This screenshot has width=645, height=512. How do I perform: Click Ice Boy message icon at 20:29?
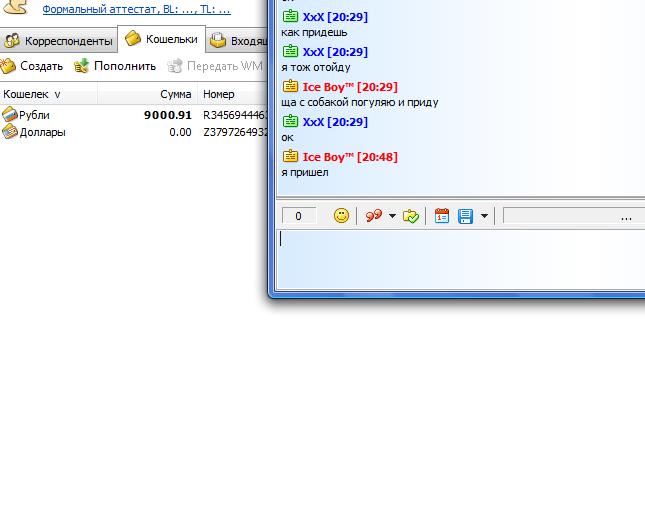(290, 86)
